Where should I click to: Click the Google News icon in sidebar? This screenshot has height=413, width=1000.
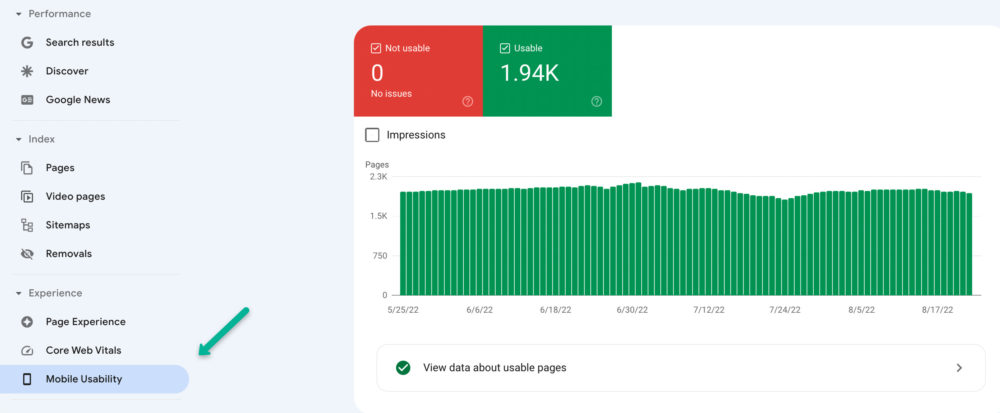click(27, 100)
